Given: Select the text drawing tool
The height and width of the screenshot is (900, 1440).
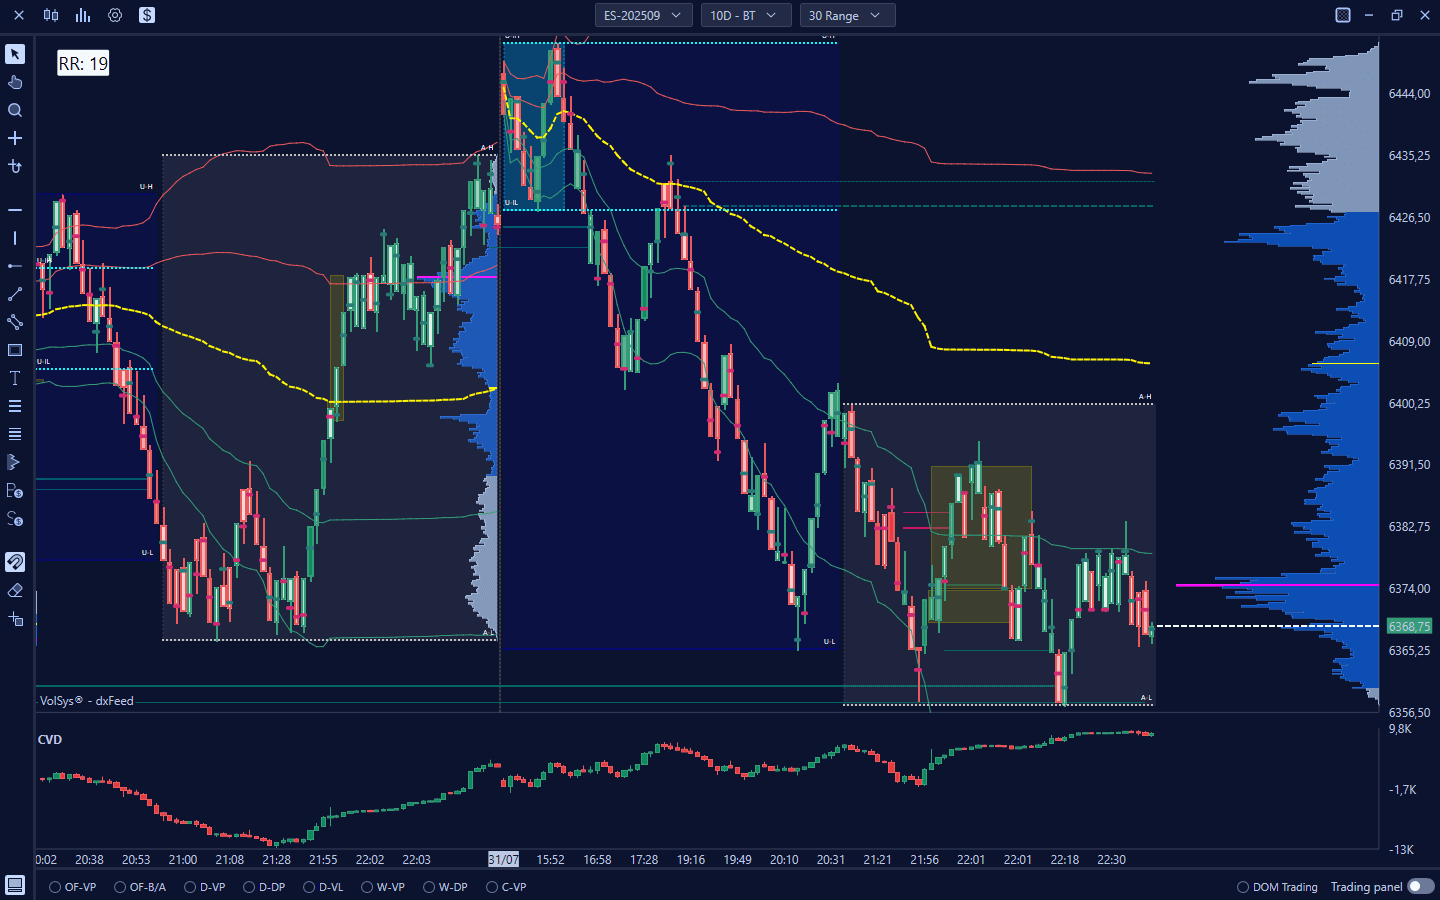Looking at the screenshot, I should [15, 378].
